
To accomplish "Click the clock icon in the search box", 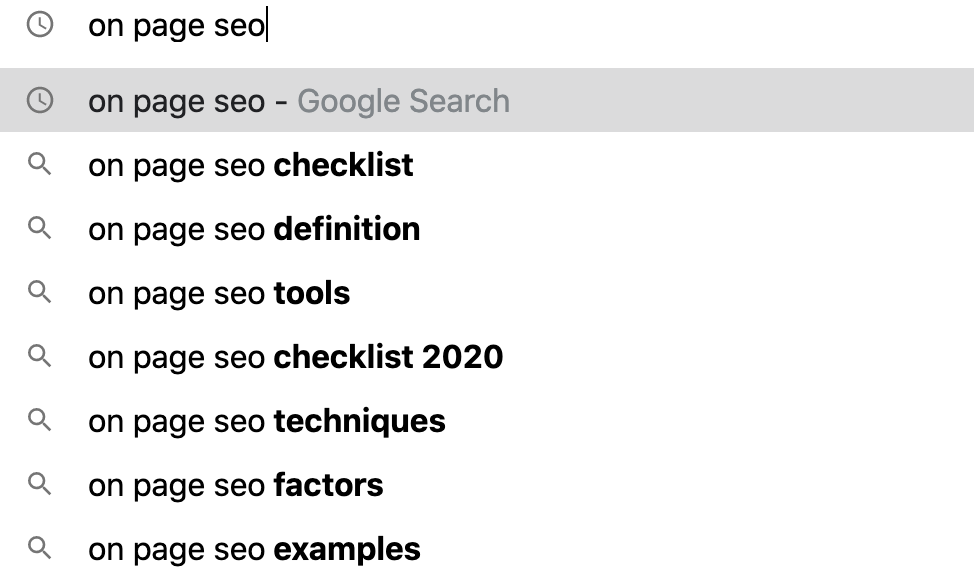I will [x=39, y=26].
